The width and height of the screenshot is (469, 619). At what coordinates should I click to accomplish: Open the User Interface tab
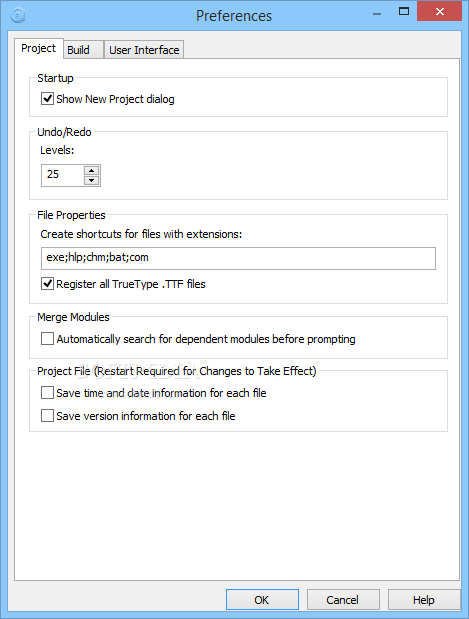coord(144,50)
